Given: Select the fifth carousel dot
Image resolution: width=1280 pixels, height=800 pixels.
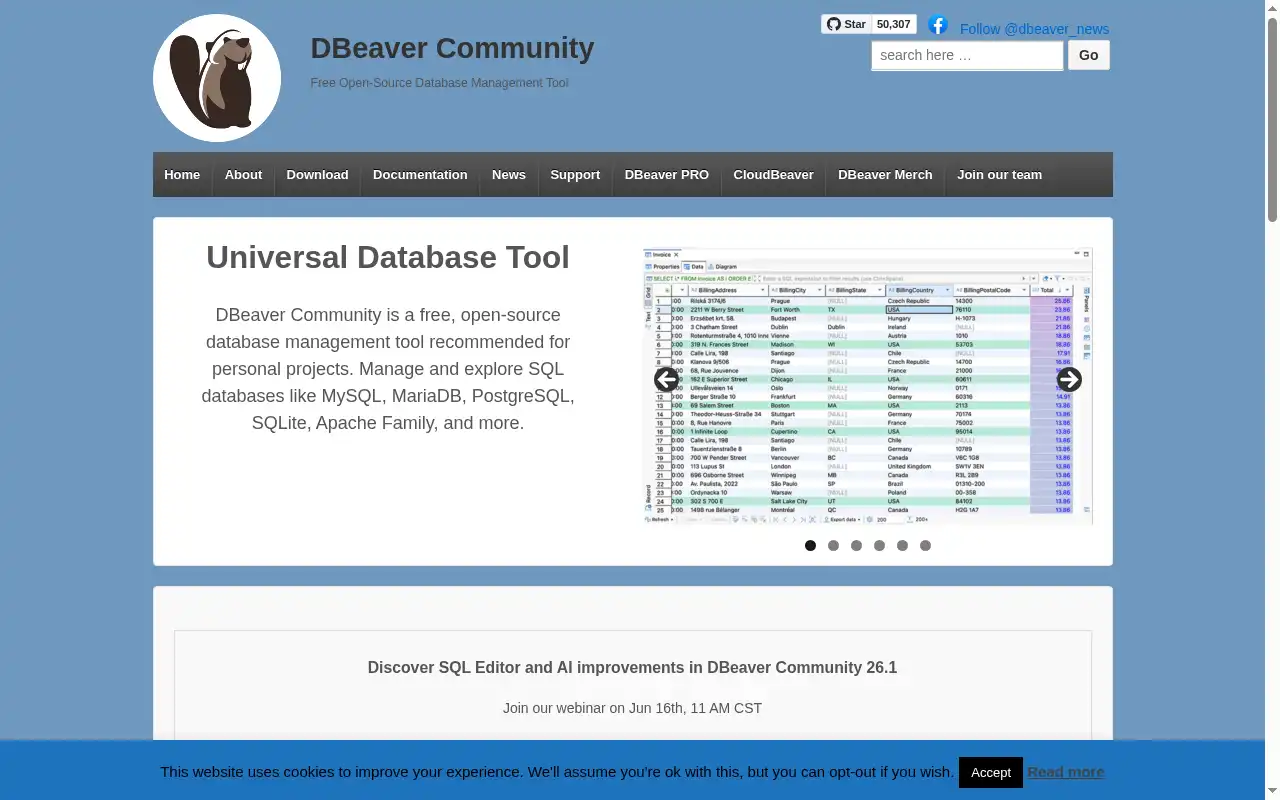Looking at the screenshot, I should pyautogui.click(x=902, y=545).
